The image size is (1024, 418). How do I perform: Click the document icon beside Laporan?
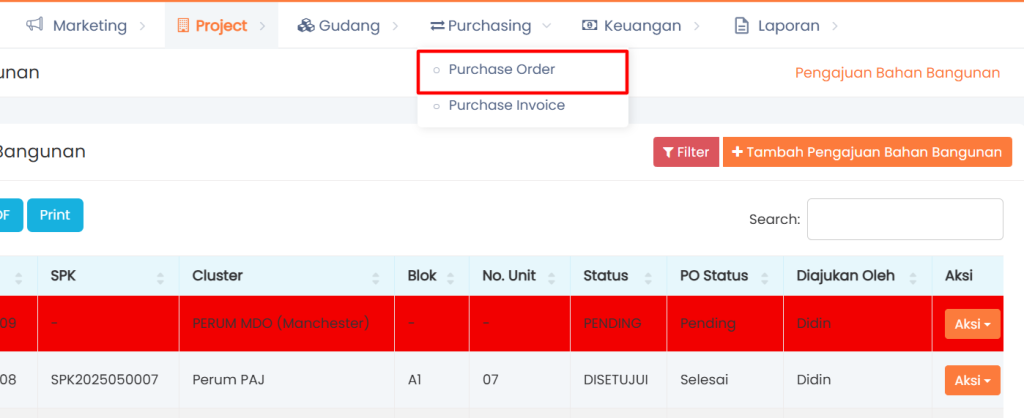[x=741, y=25]
